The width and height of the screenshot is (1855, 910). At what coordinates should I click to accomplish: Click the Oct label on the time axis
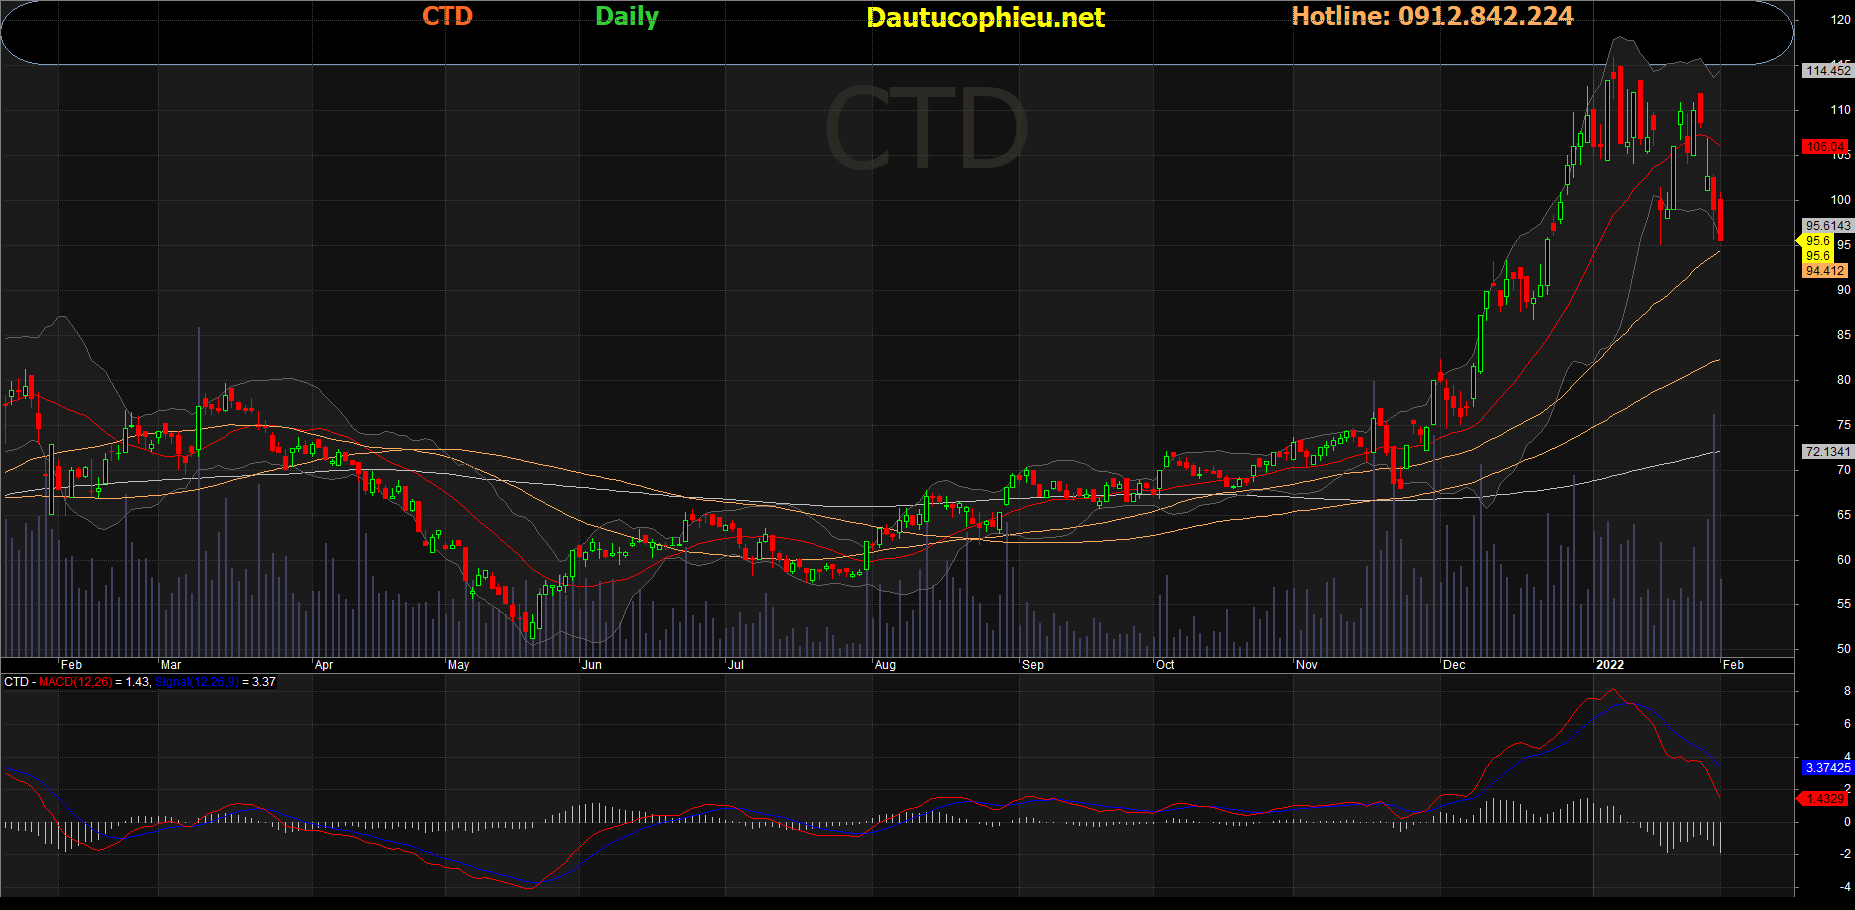pos(1165,665)
